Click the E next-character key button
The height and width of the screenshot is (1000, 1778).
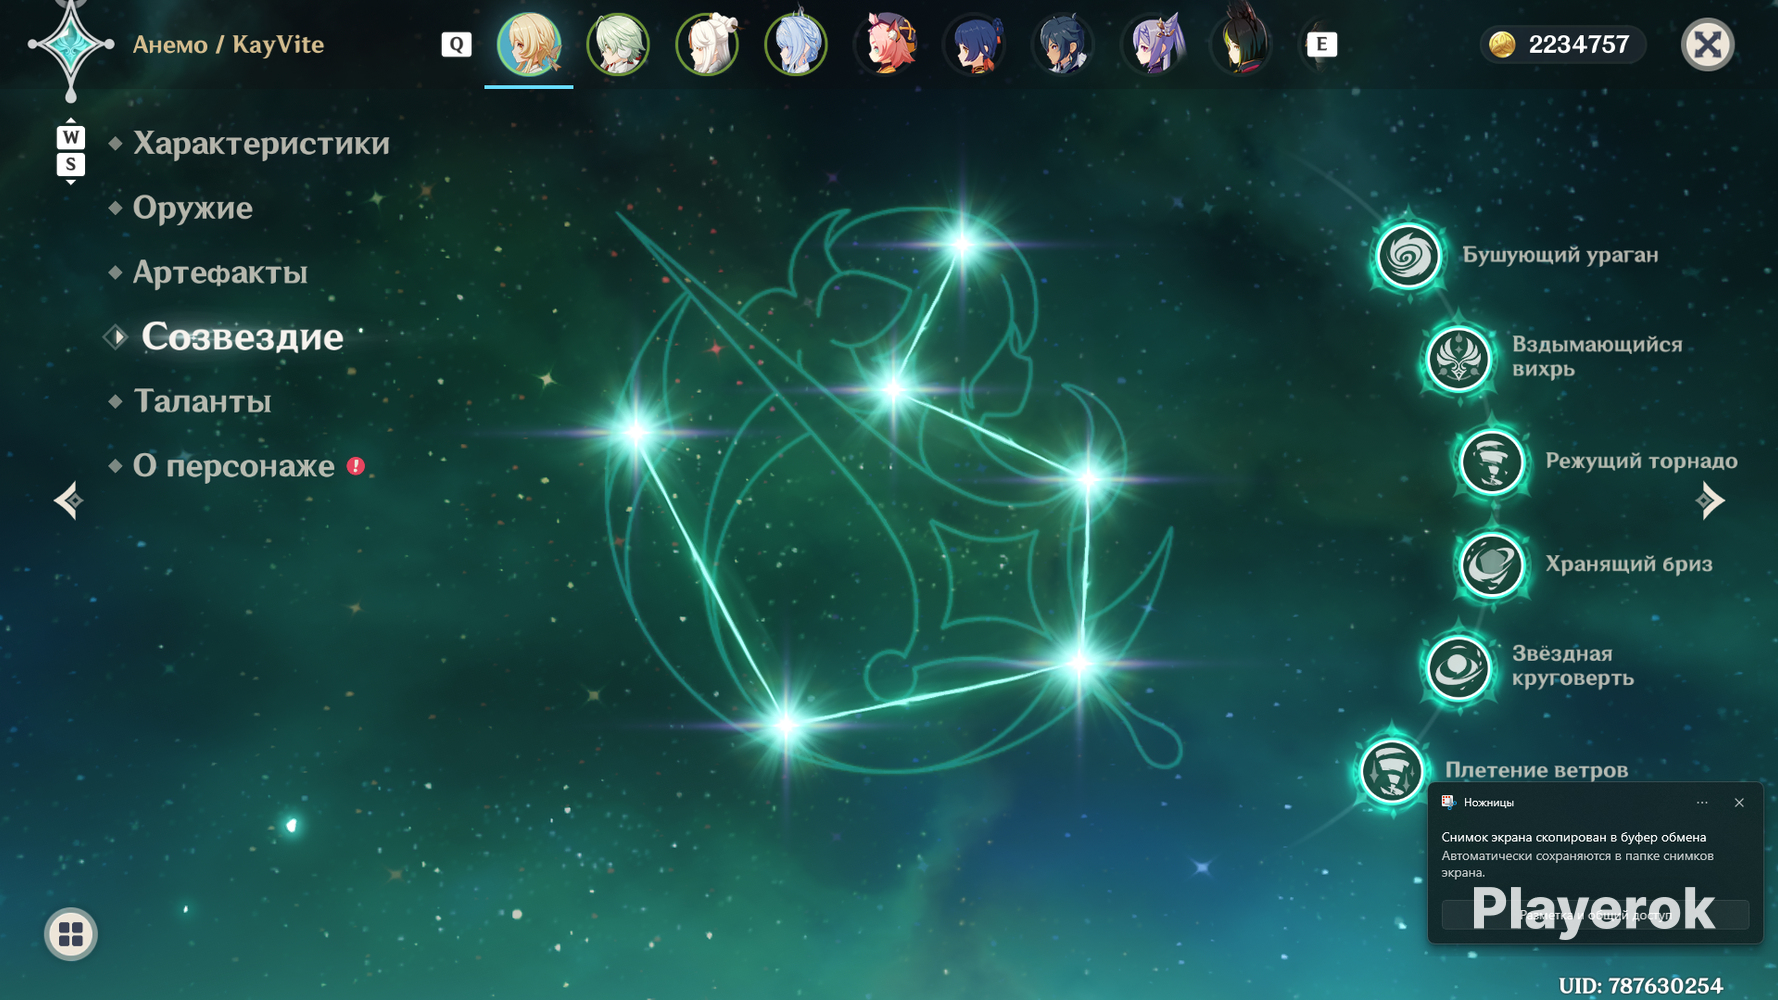tap(1322, 44)
